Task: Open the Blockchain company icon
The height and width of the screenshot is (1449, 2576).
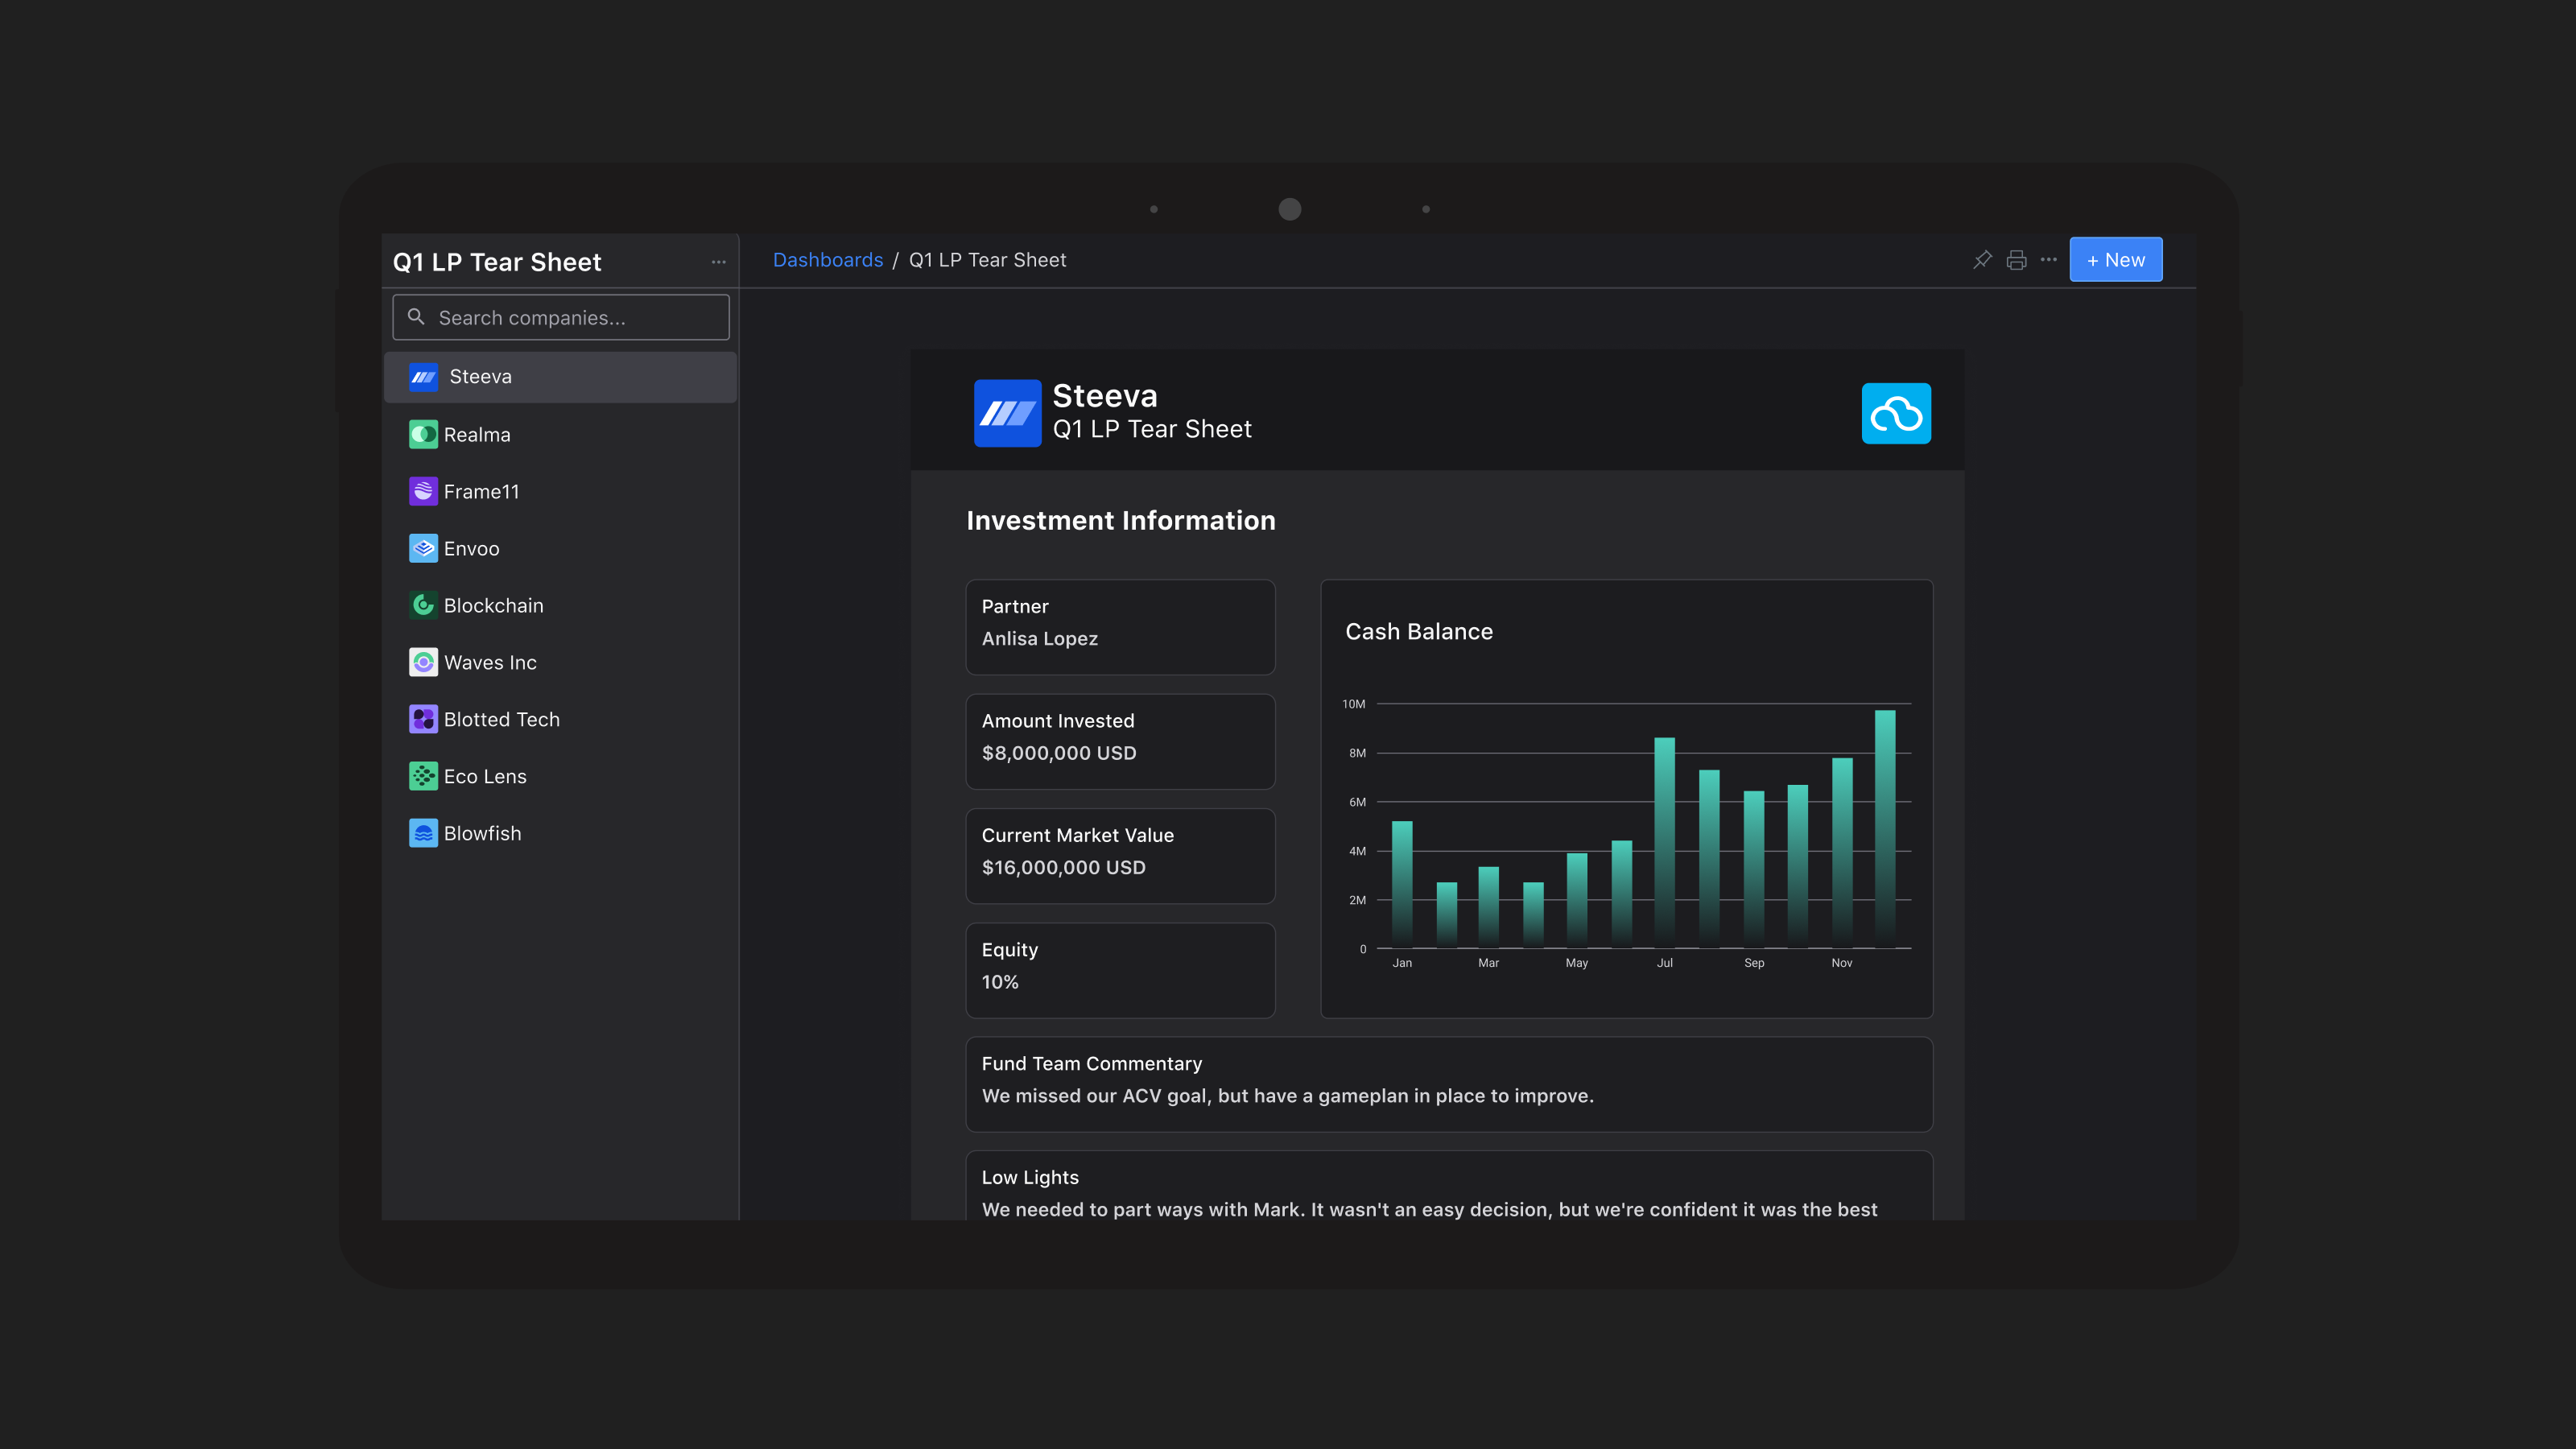Action: pos(423,606)
